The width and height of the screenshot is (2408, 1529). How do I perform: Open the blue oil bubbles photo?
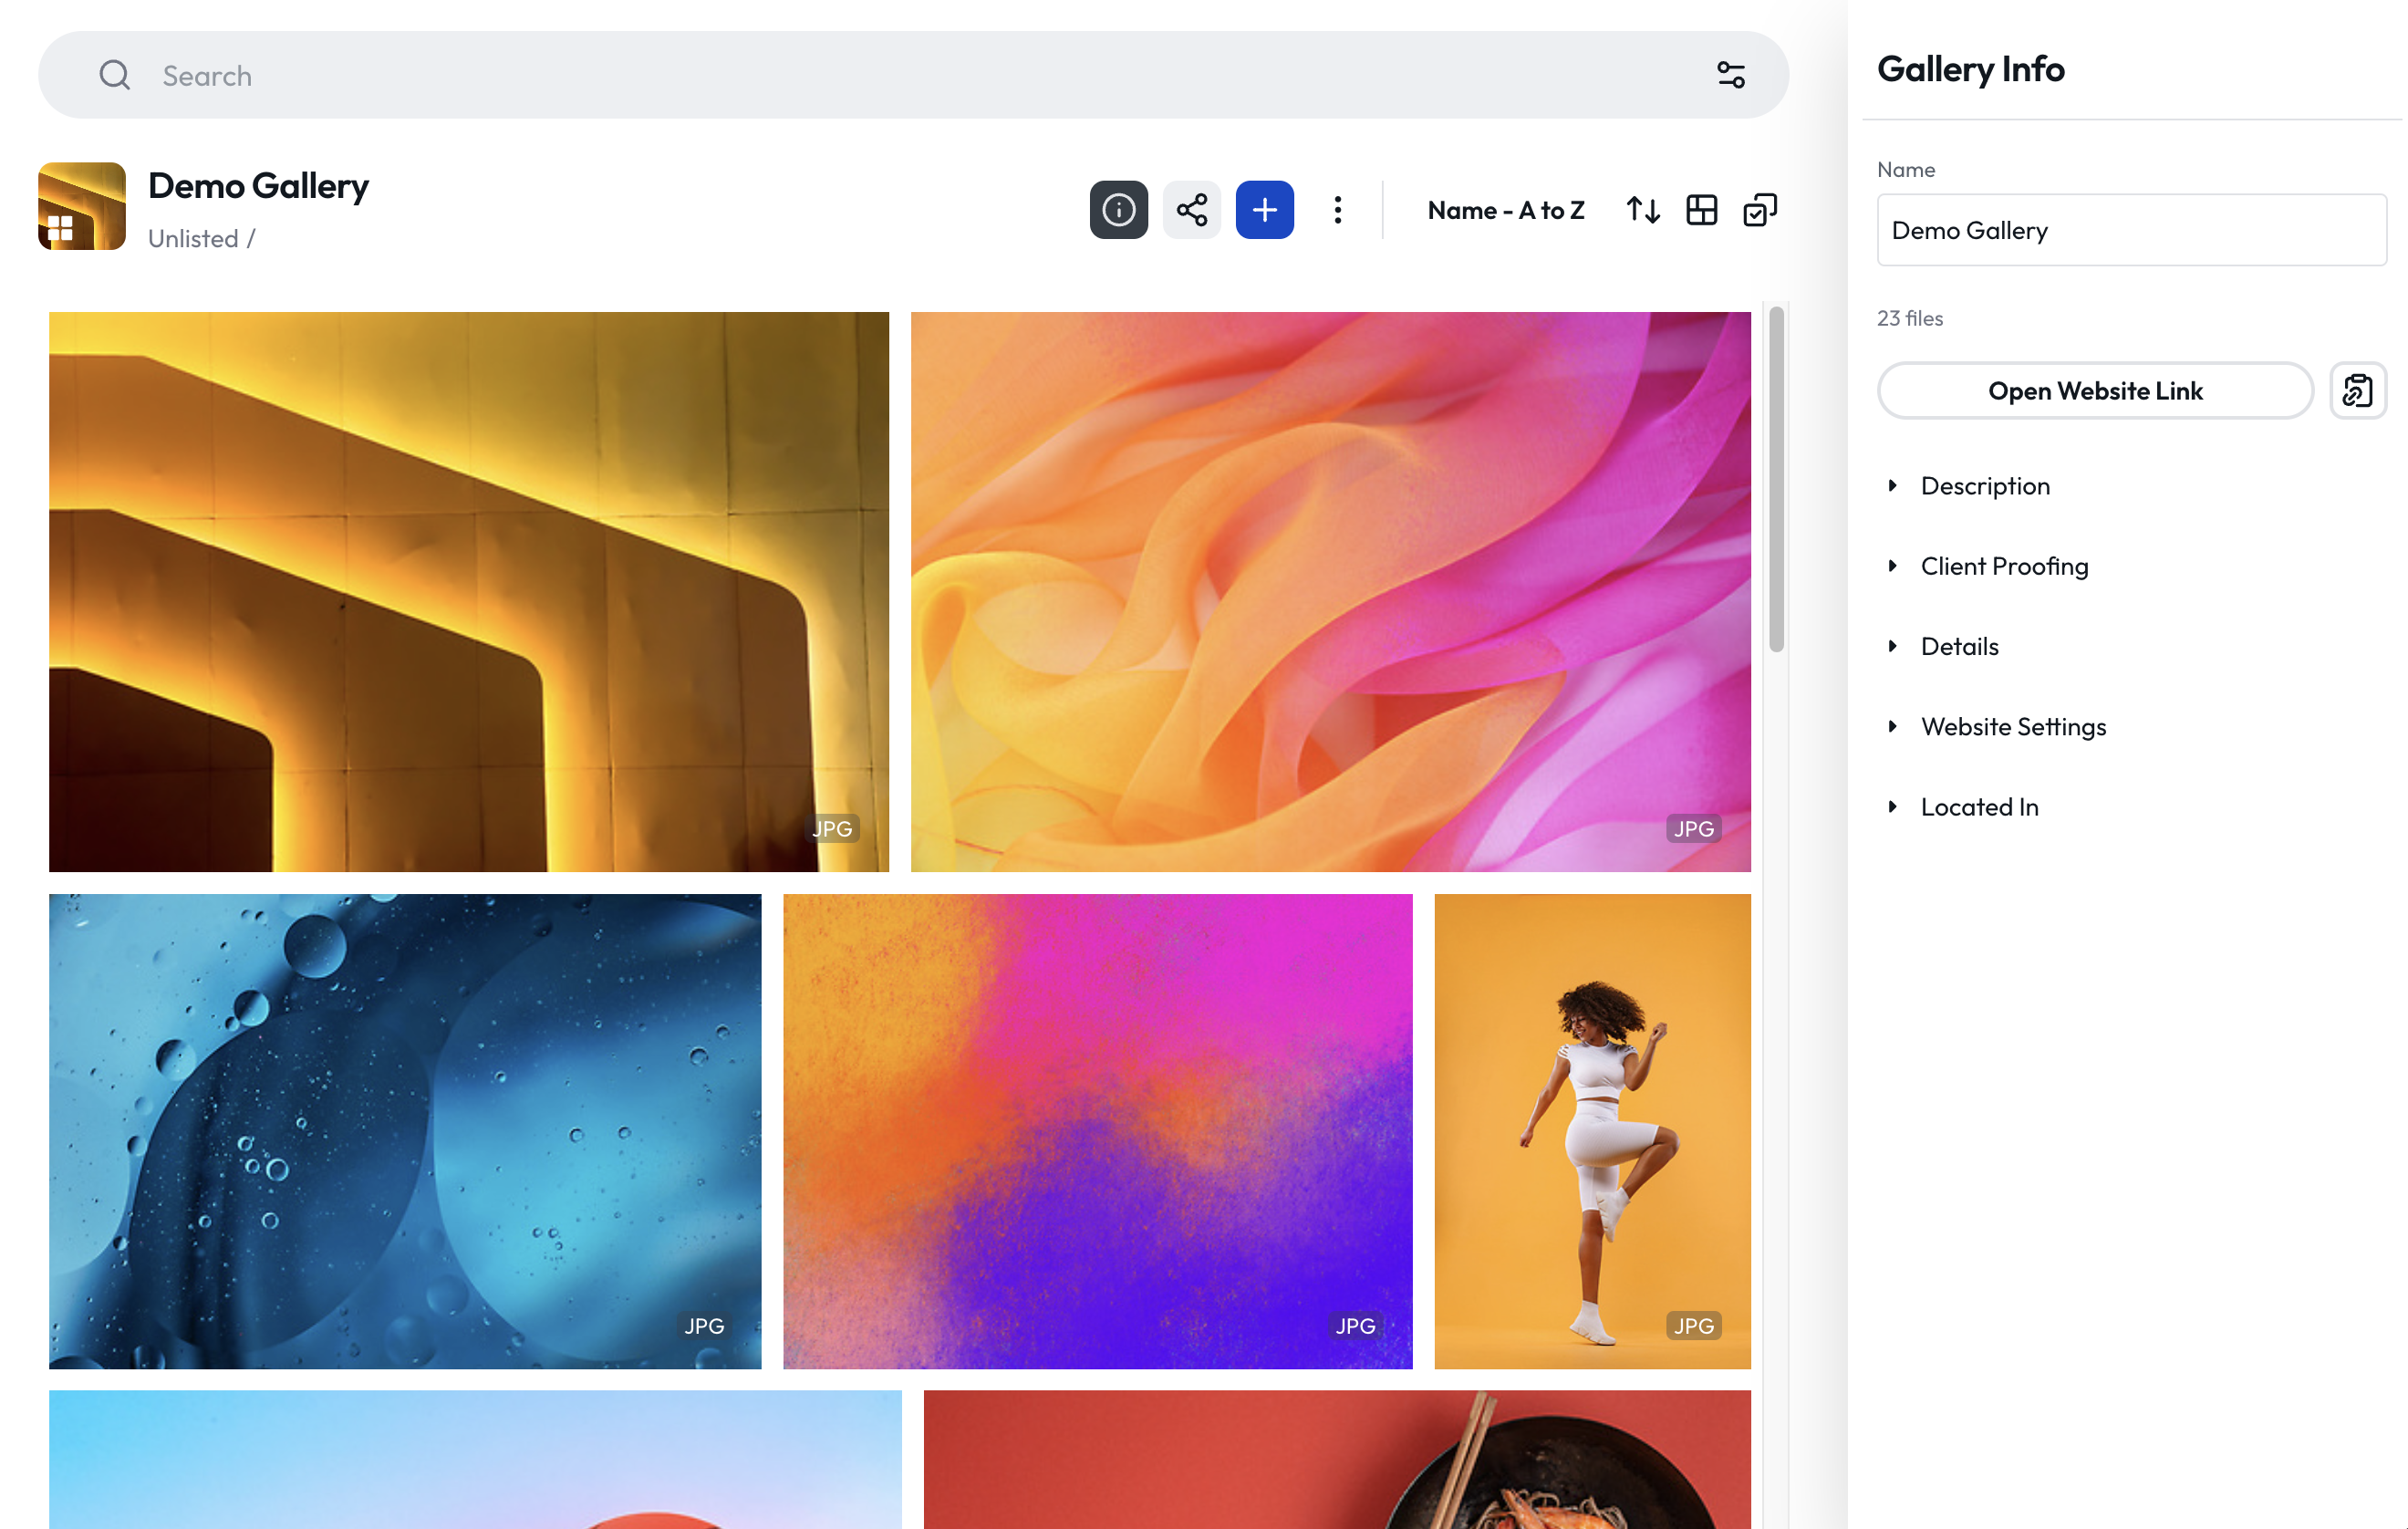click(x=405, y=1131)
